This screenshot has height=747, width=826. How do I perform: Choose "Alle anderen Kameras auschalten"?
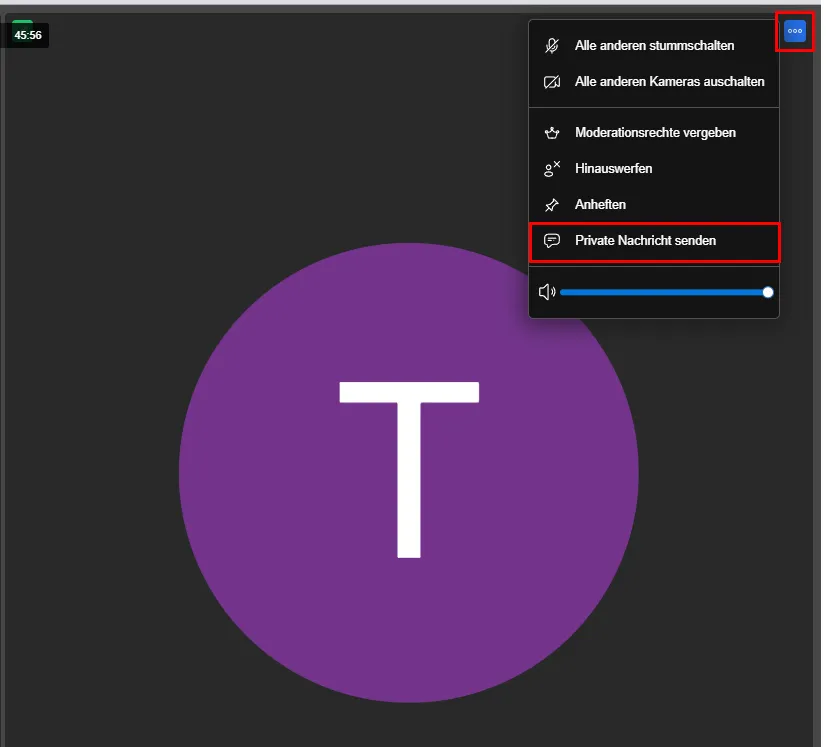click(x=669, y=82)
